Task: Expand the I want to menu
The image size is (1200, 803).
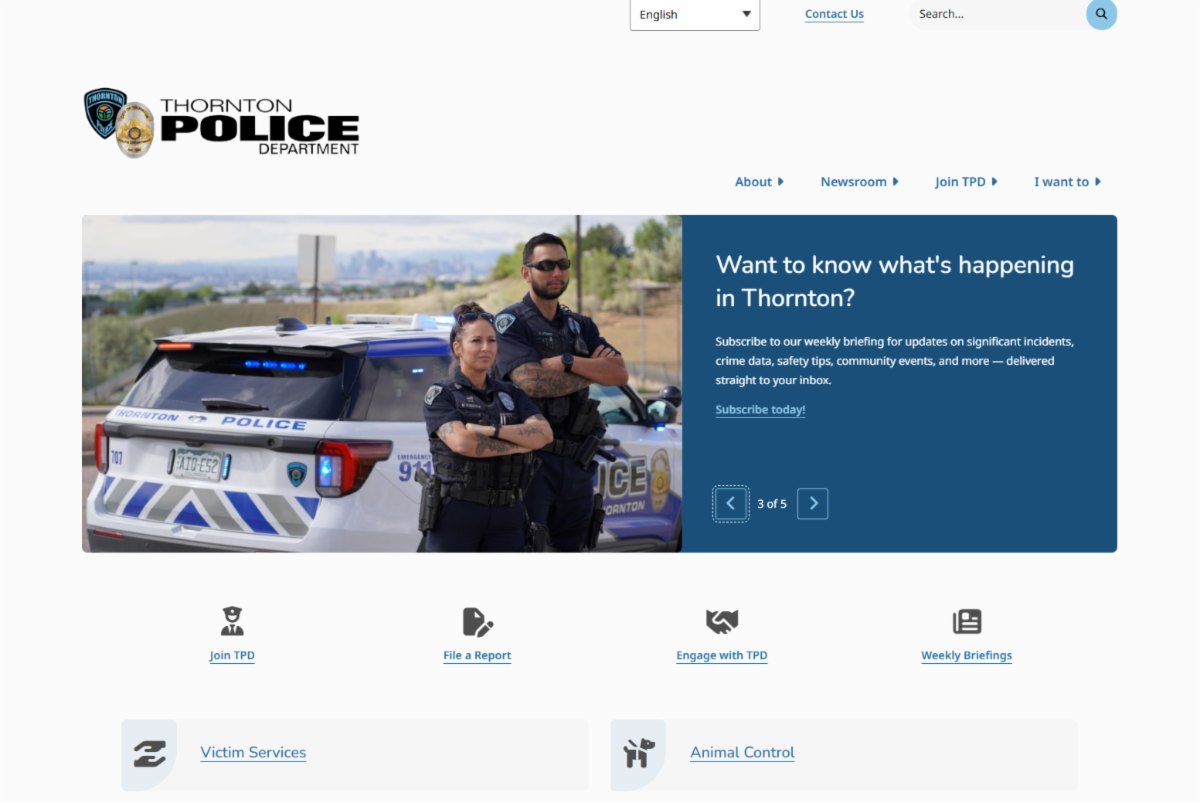Action: 1067,182
